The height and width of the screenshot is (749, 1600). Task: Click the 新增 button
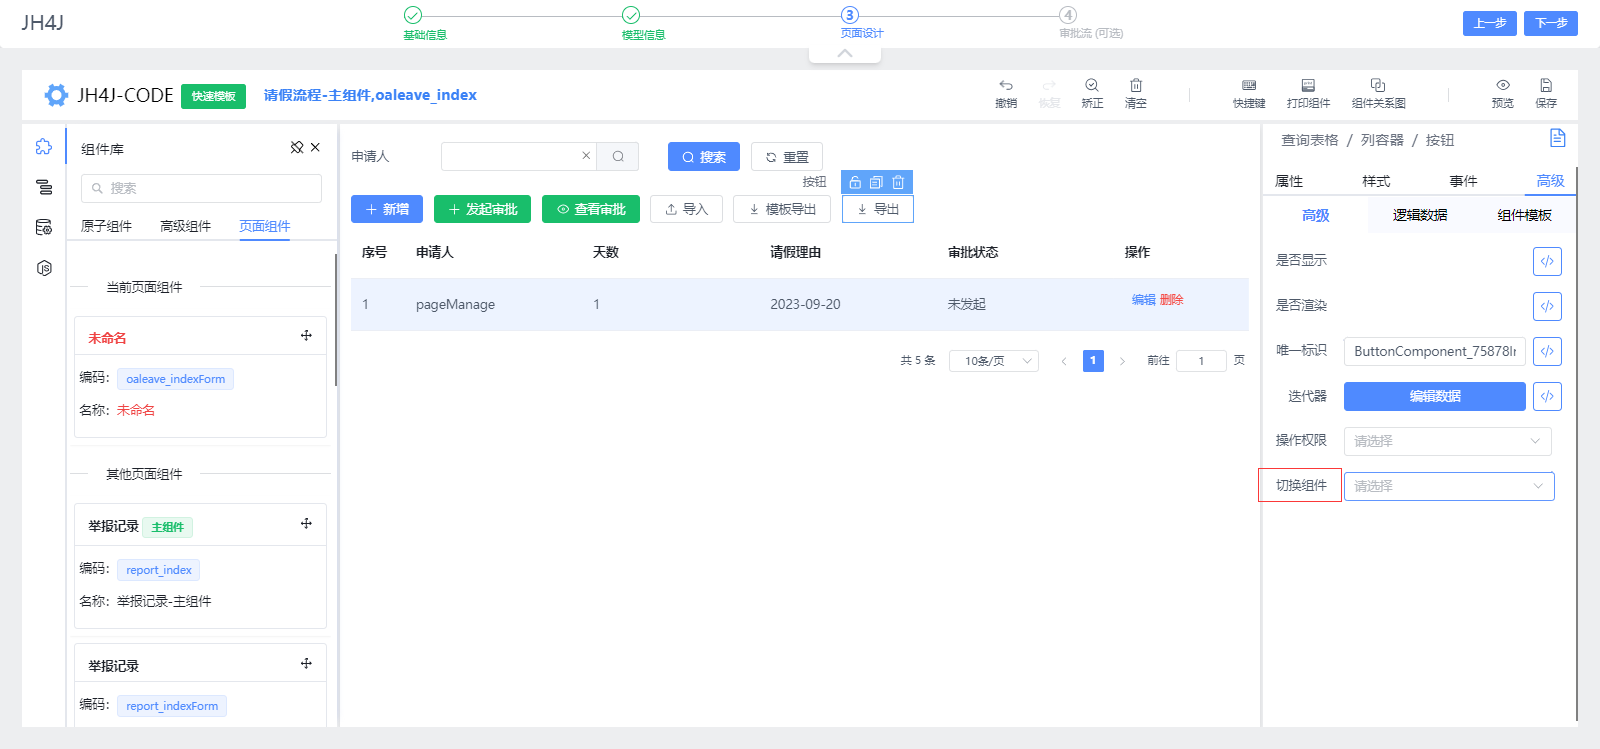coord(387,209)
